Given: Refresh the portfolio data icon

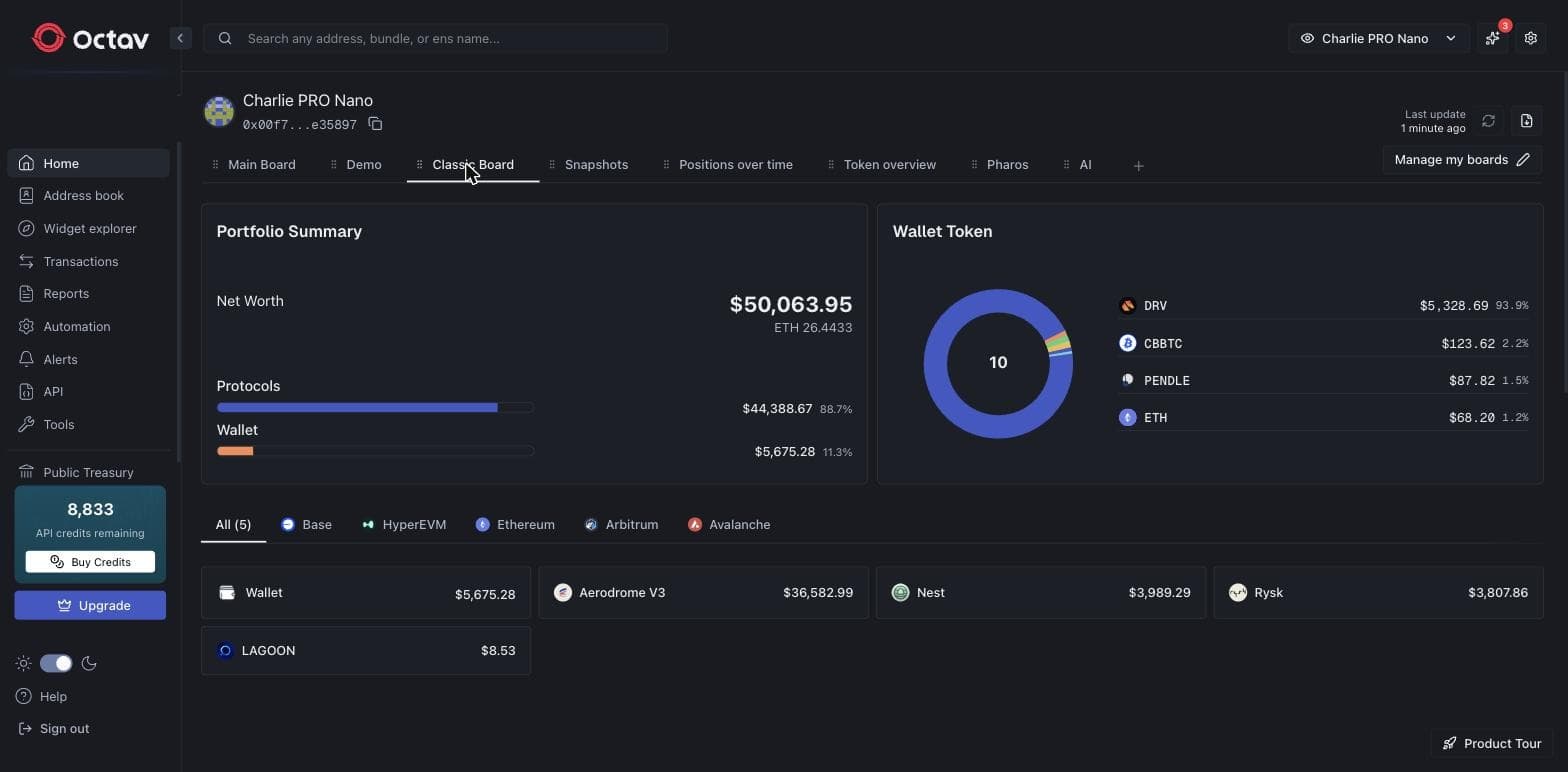Looking at the screenshot, I should tap(1488, 121).
